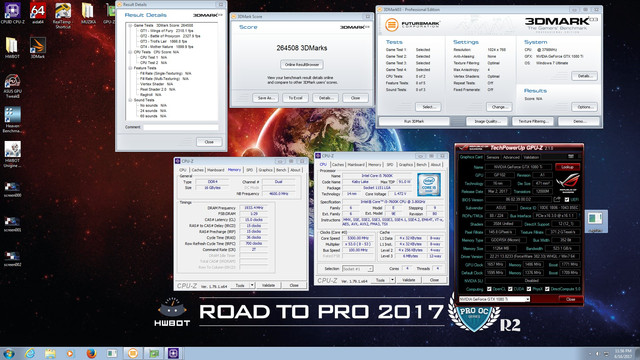The width and height of the screenshot is (640, 360).
Task: Open Caches tab in CPU-Z CPU window
Action: click(338, 164)
